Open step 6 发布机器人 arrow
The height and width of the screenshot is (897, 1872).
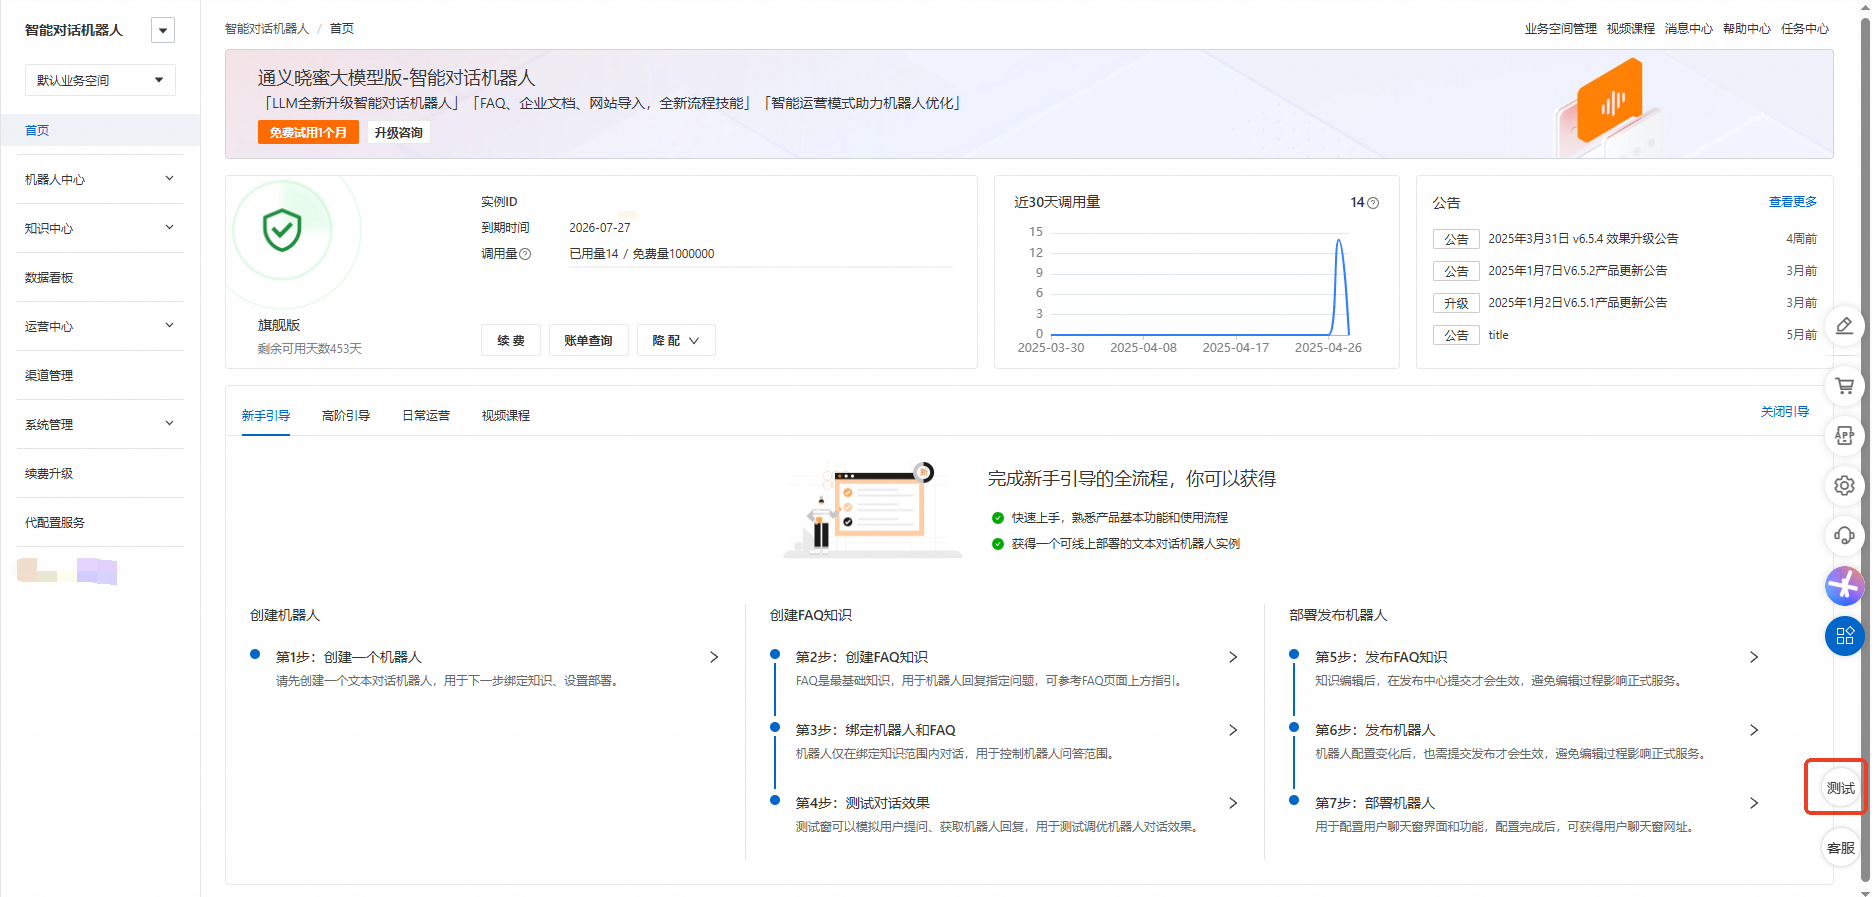pyautogui.click(x=1754, y=730)
